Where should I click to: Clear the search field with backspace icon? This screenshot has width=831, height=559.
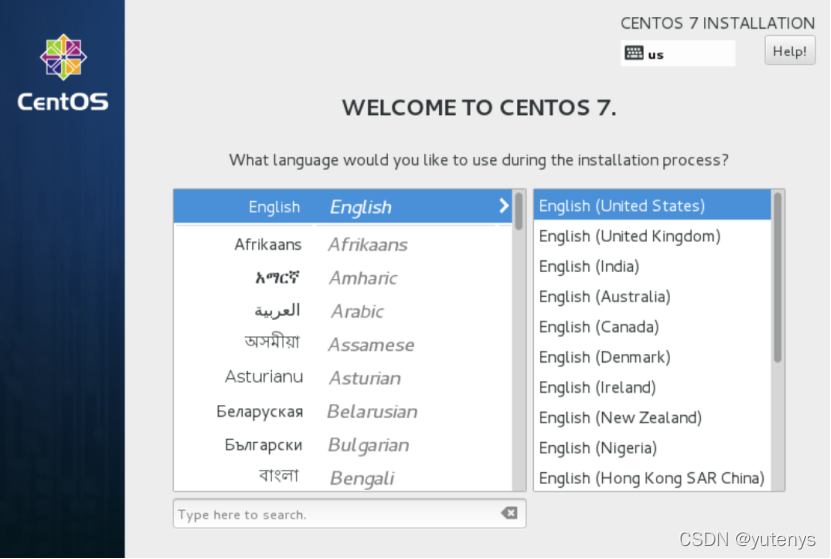[509, 513]
